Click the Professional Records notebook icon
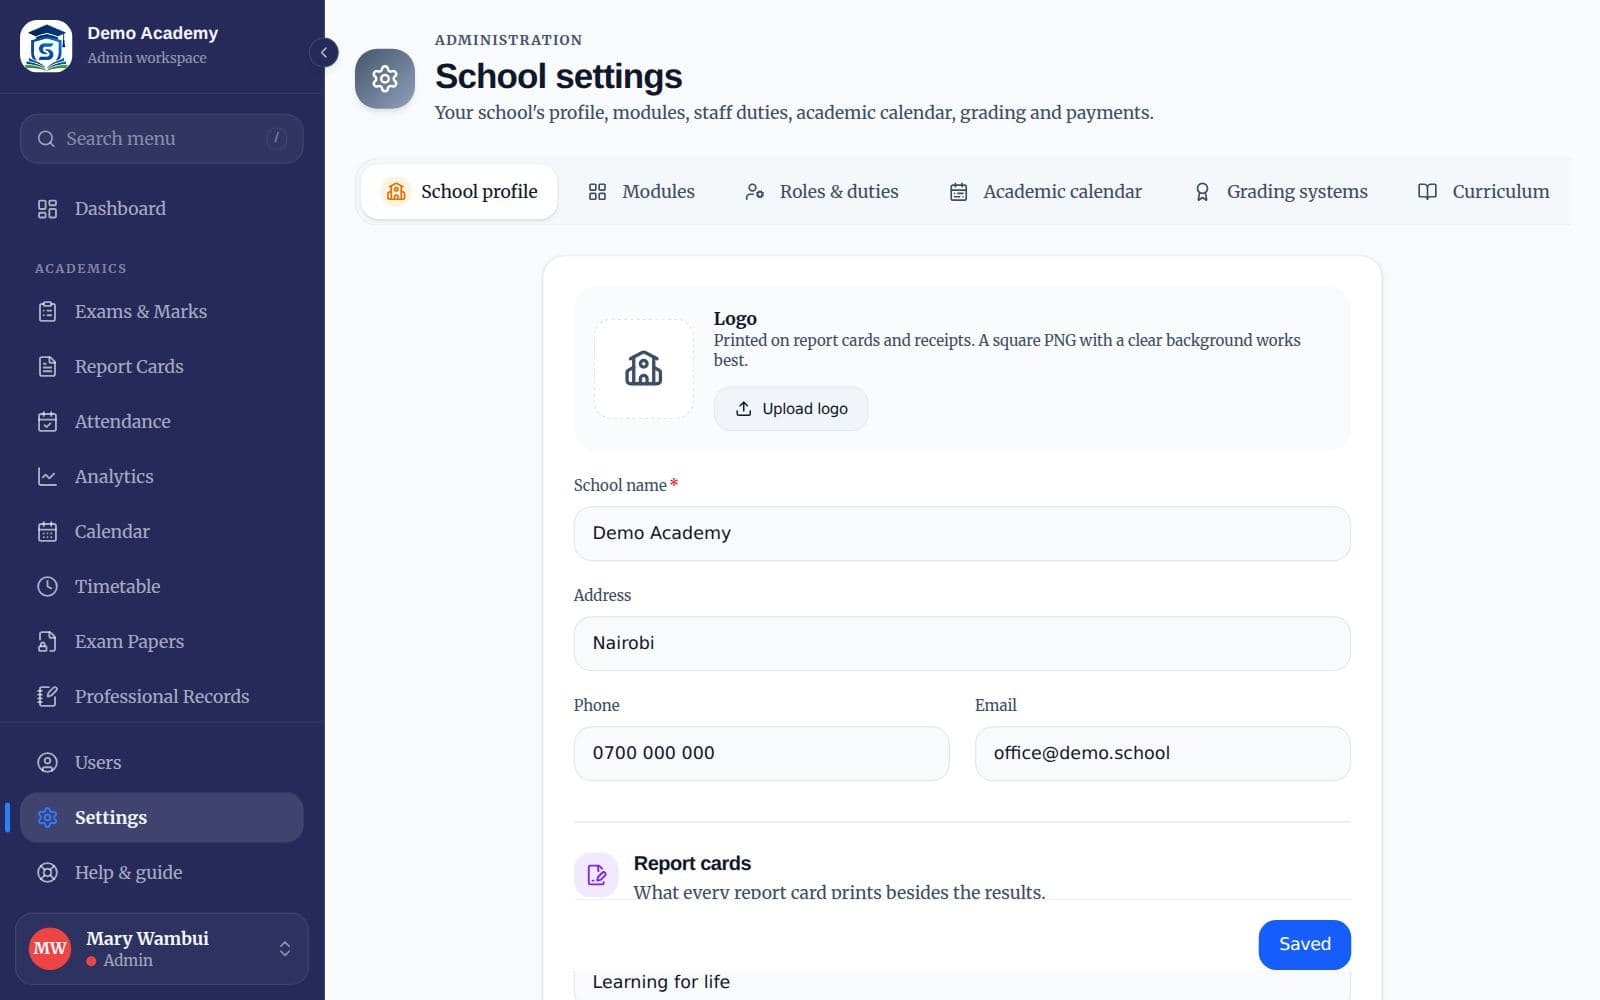1600x1000 pixels. [x=47, y=697]
